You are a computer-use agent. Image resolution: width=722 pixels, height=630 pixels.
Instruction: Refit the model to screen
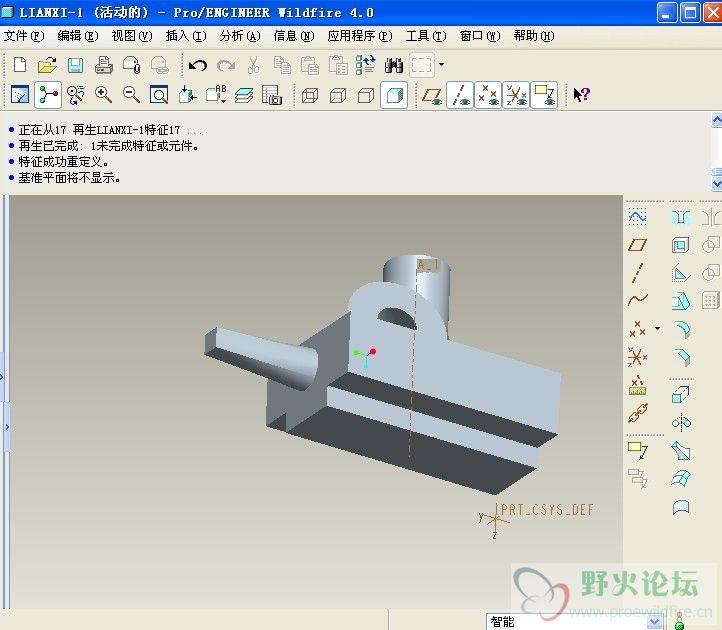pyautogui.click(x=159, y=95)
